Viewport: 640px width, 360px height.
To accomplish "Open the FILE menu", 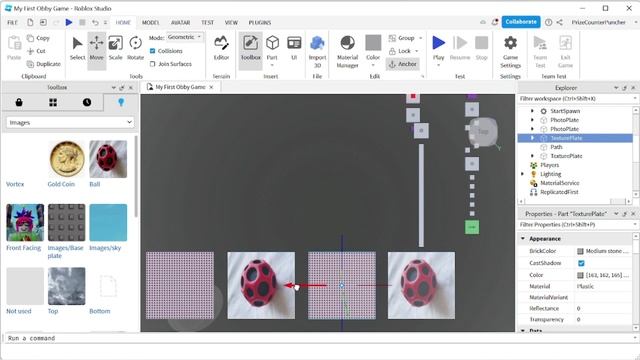I will 13,22.
